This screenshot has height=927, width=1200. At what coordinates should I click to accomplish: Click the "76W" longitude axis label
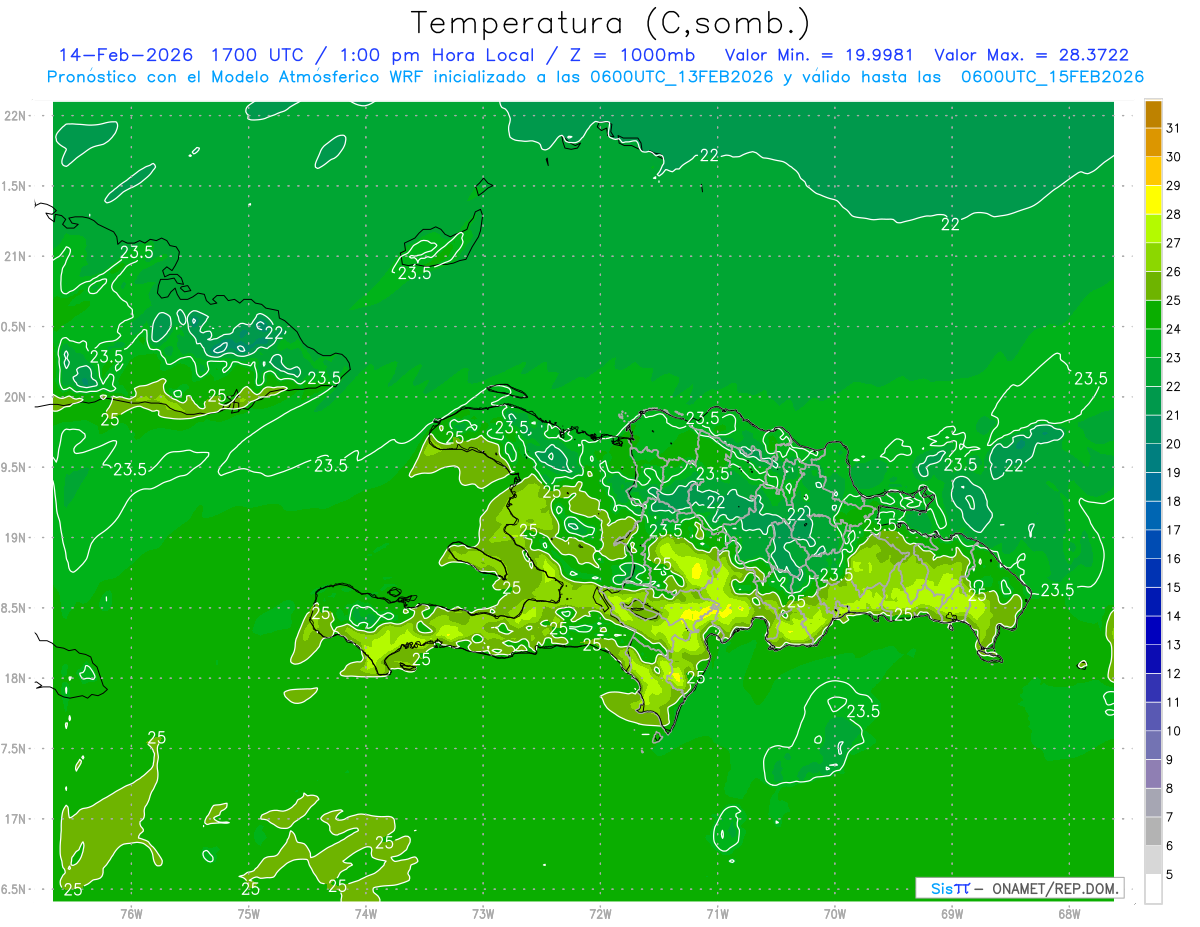click(x=131, y=914)
